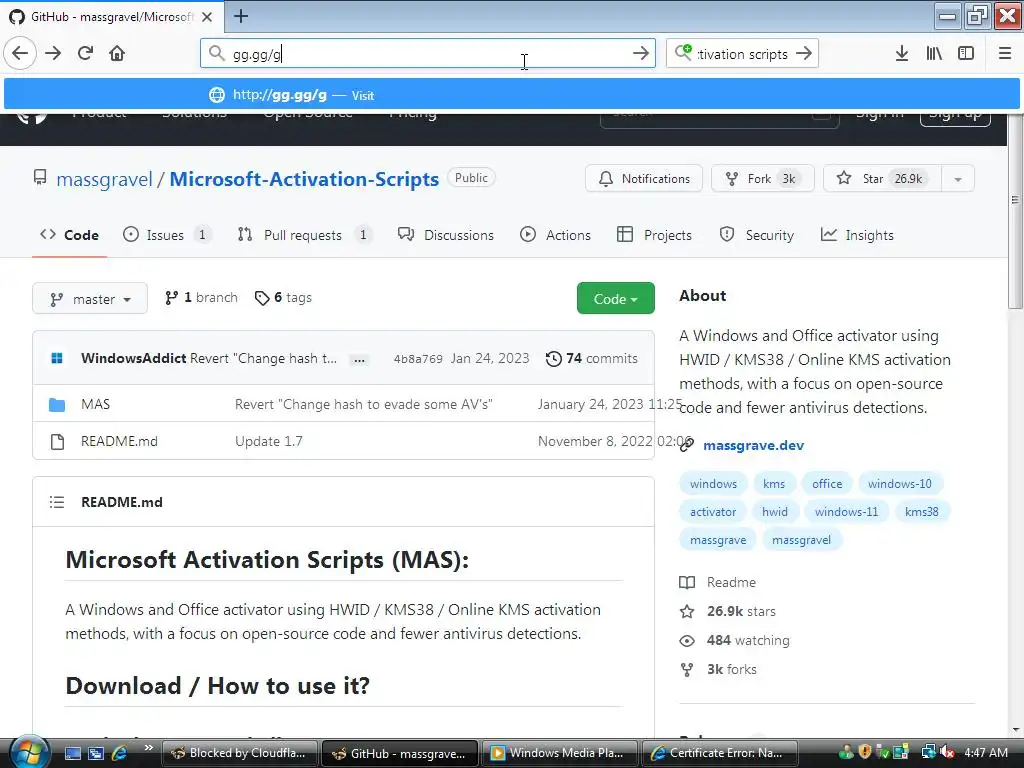Select the kms topic tag
The height and width of the screenshot is (768, 1024).
pyautogui.click(x=774, y=484)
